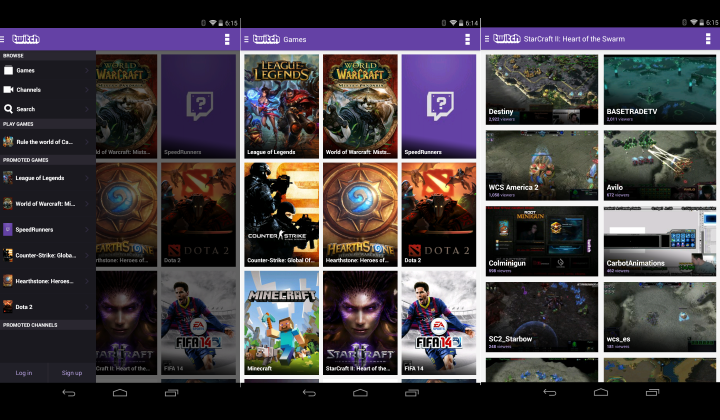
Task: Tap Android back button on first screen
Action: click(x=69, y=393)
